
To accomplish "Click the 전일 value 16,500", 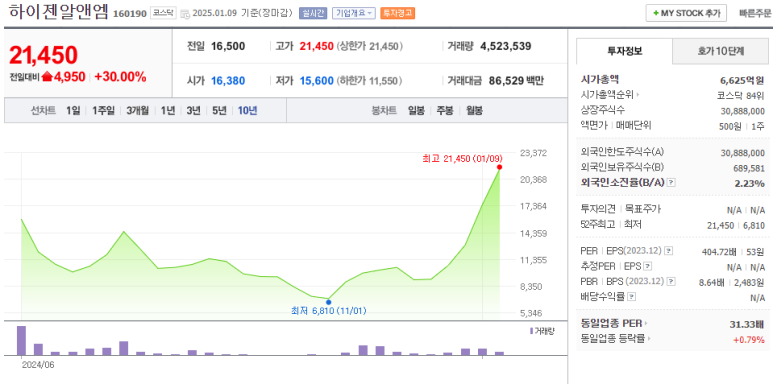I will pos(228,47).
